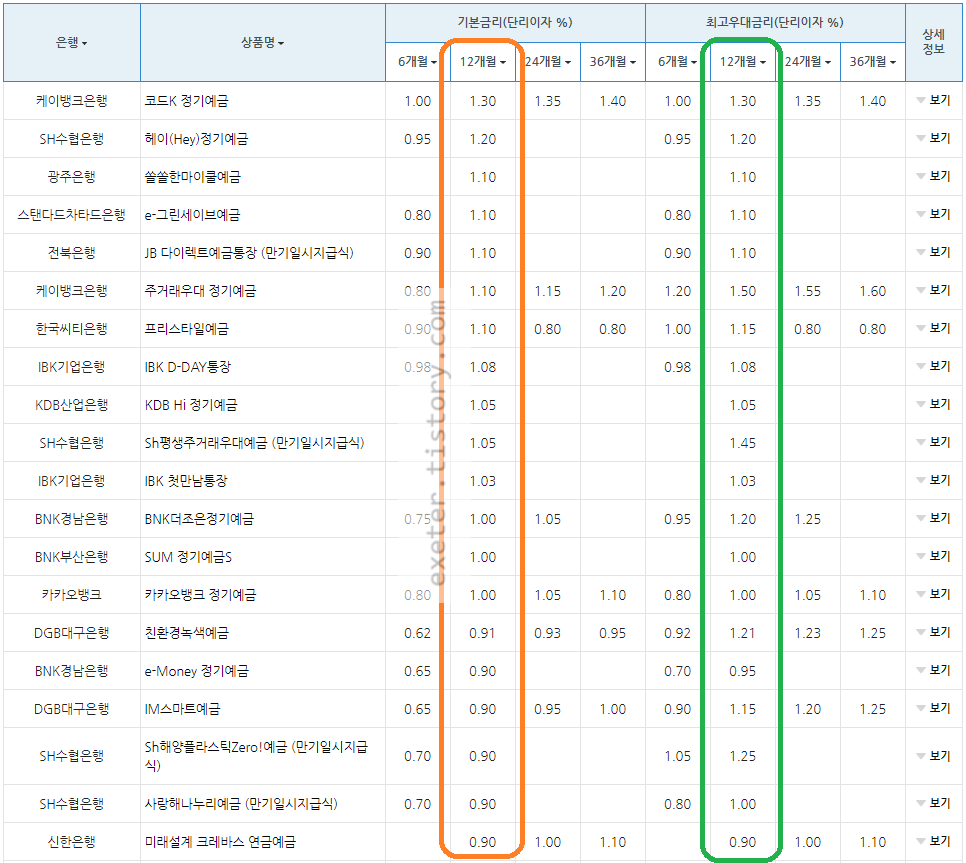Click bank name KDB산업은행

click(71, 405)
